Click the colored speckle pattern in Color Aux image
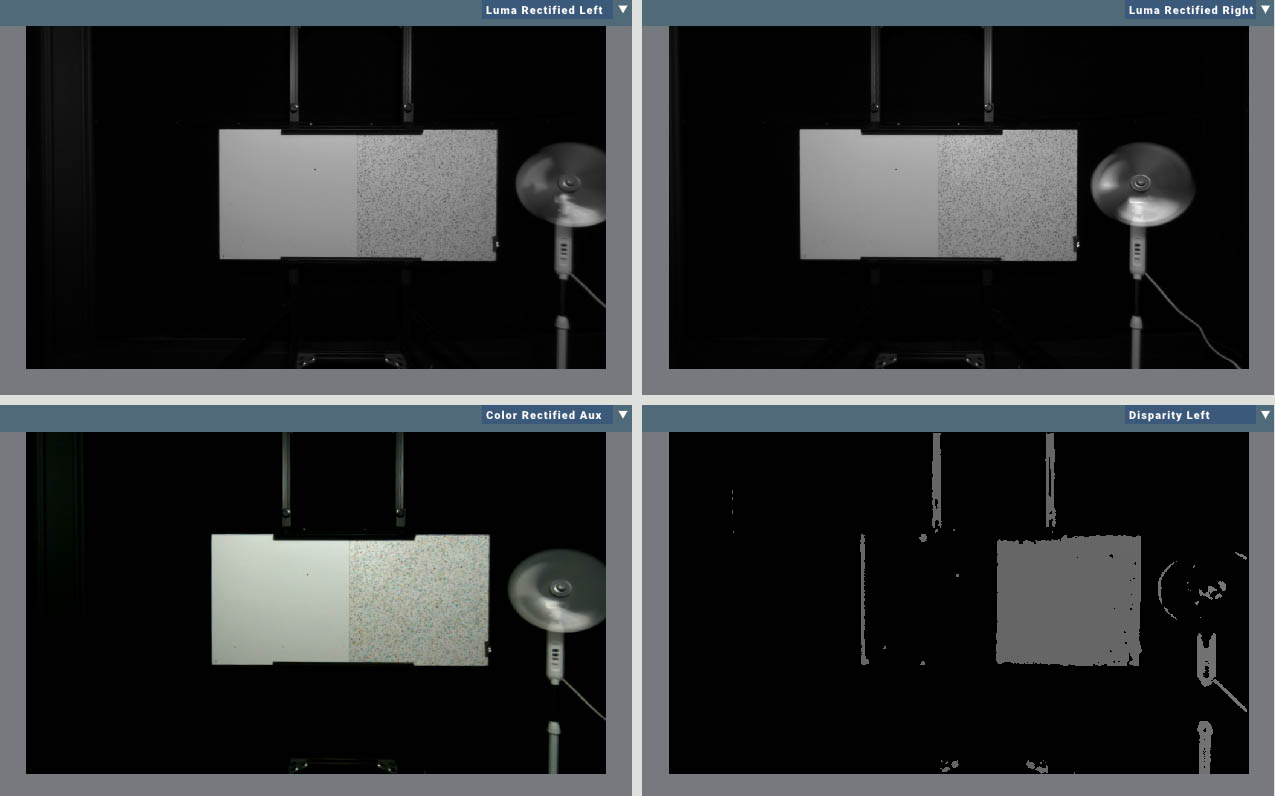The height and width of the screenshot is (796, 1275). point(418,599)
